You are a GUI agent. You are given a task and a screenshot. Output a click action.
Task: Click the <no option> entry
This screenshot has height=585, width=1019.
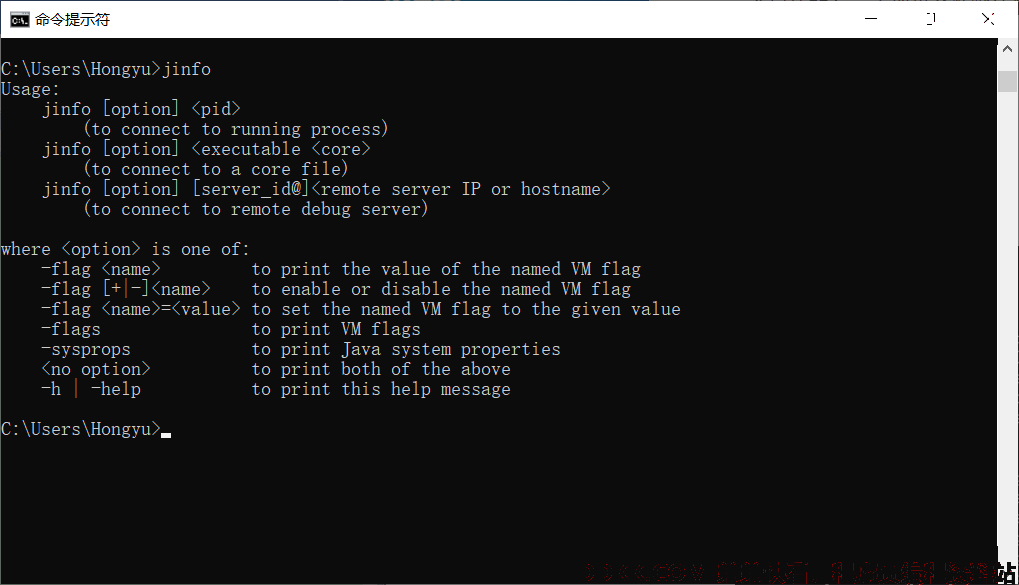tap(96, 369)
